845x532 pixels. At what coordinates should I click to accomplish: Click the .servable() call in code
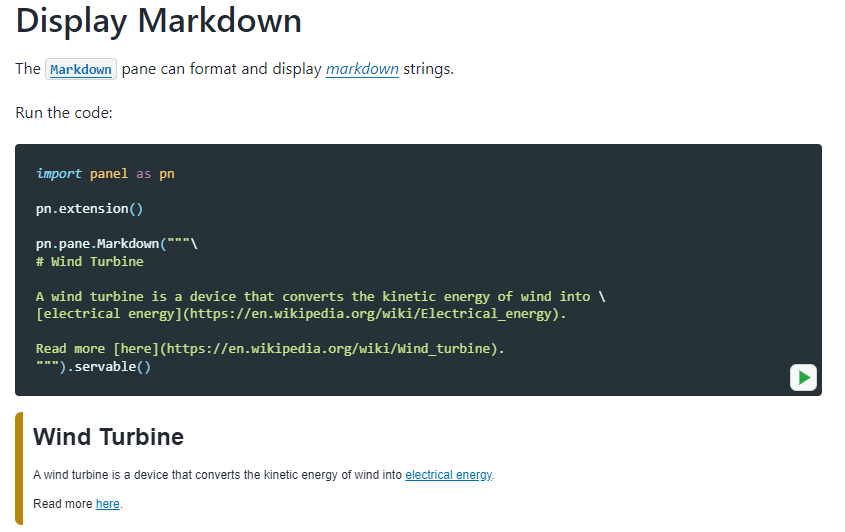(109, 367)
